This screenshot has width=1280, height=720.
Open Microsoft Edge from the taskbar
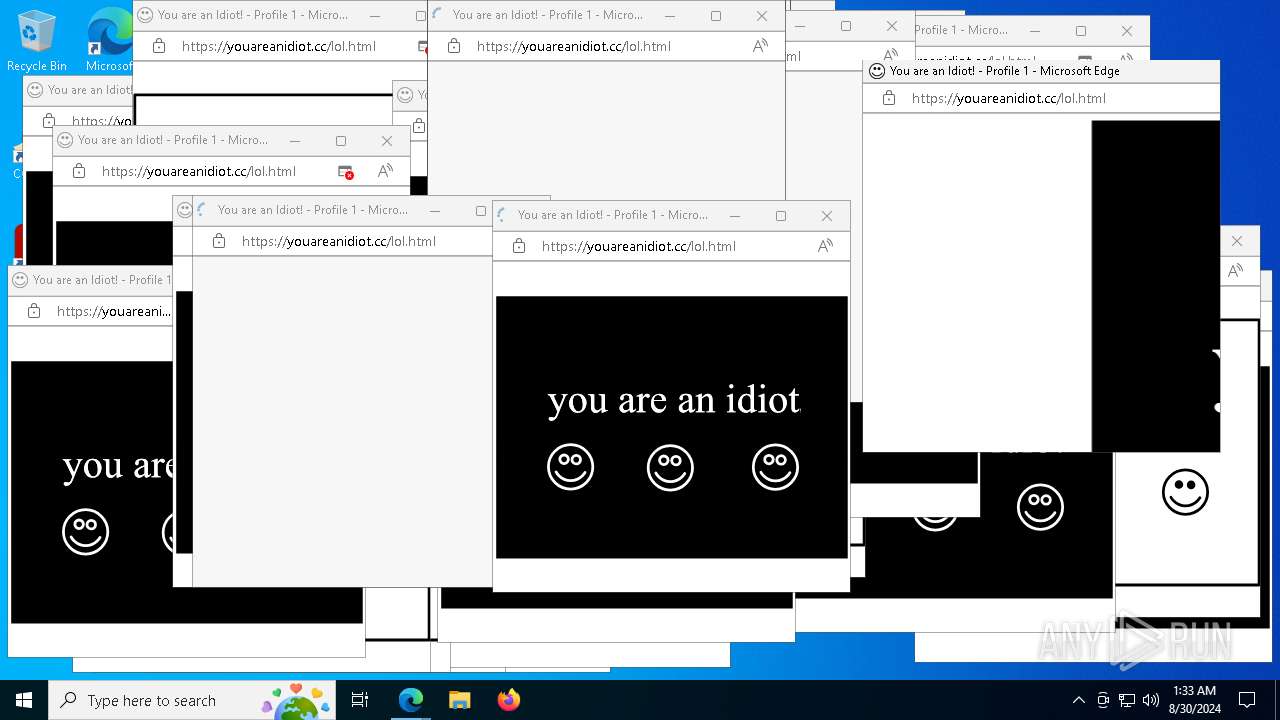(411, 700)
